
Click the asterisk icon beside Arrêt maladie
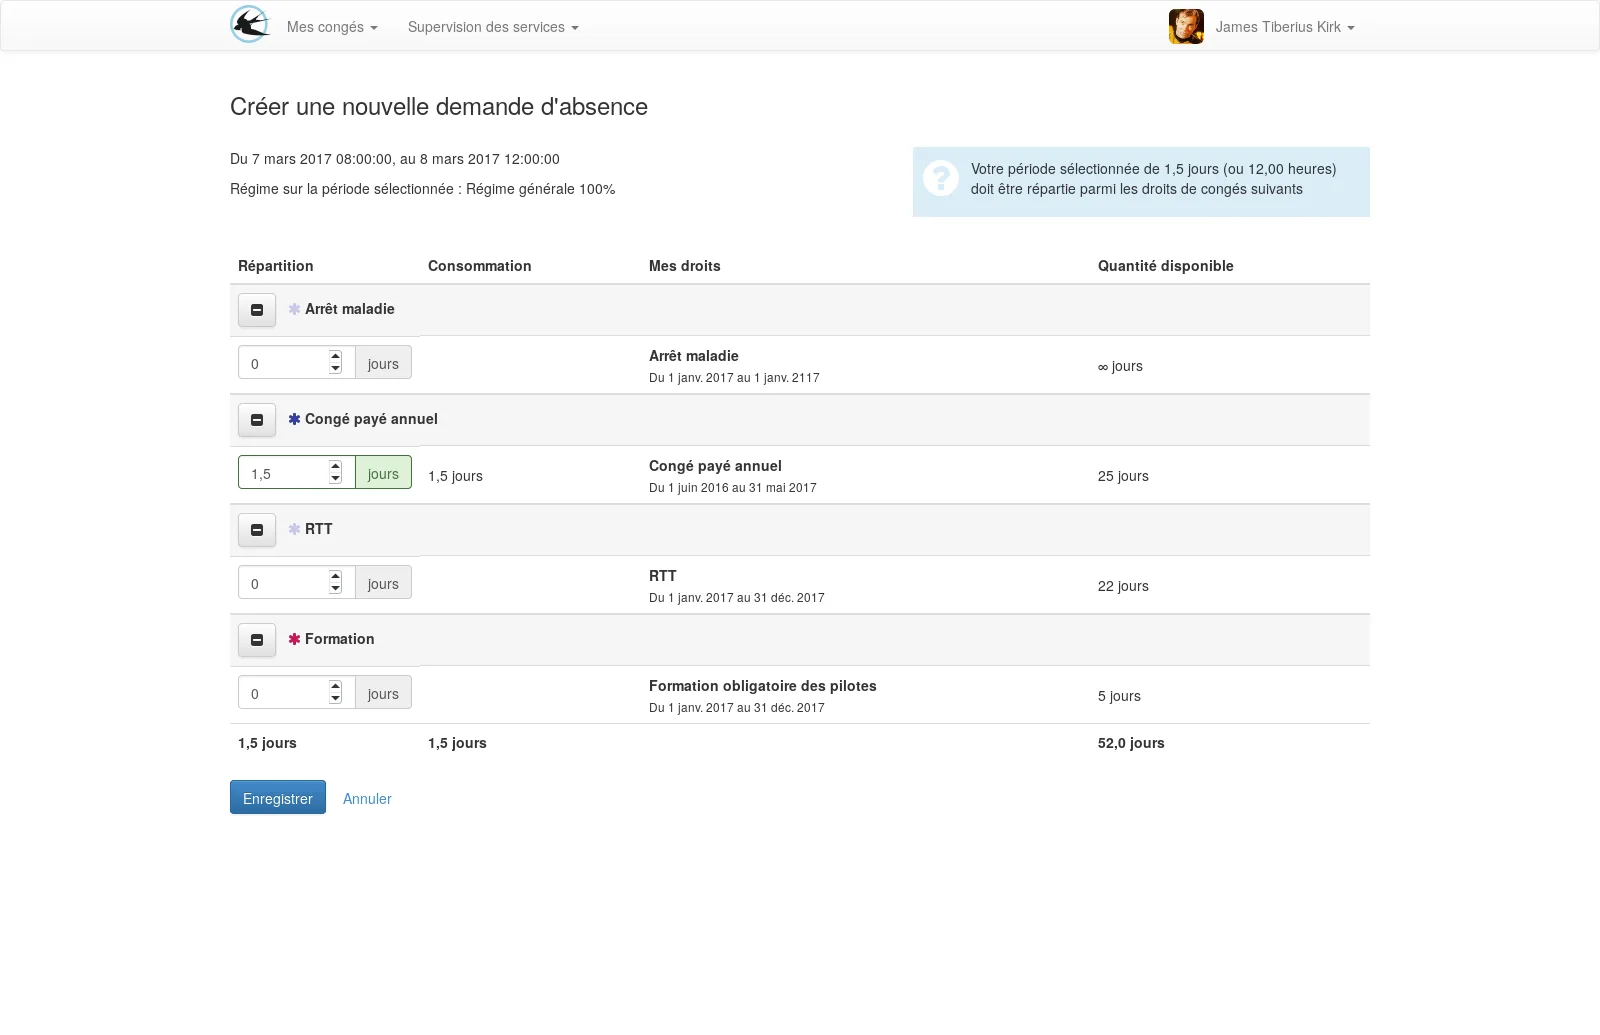(x=294, y=309)
